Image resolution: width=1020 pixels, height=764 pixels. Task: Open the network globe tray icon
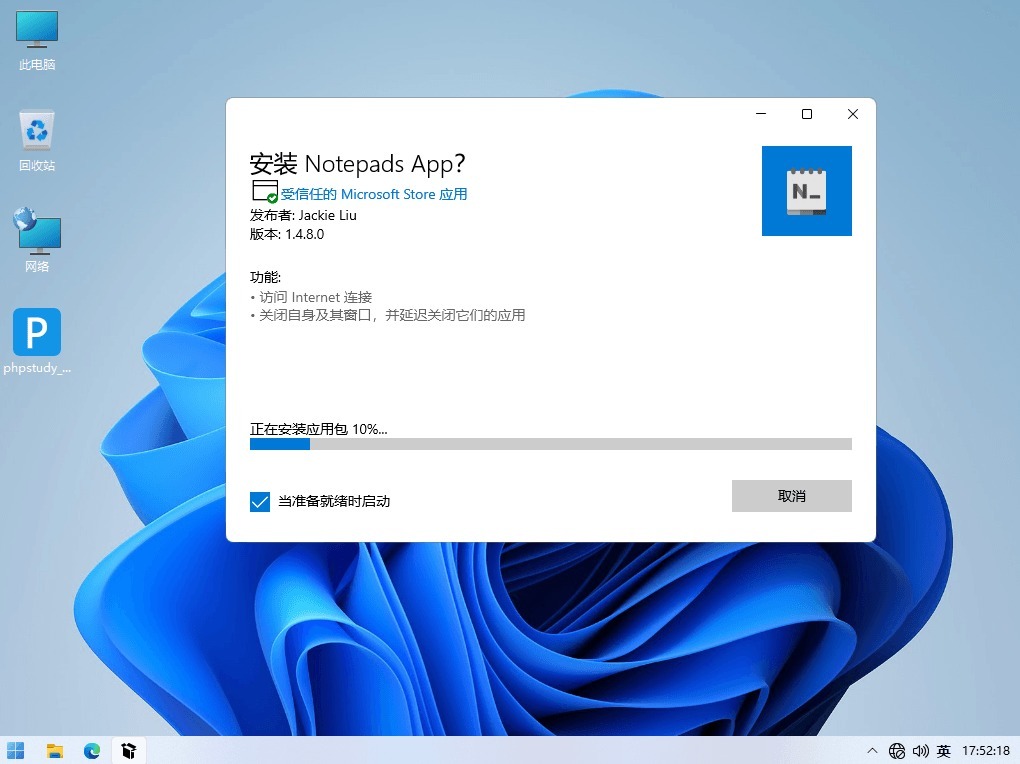point(897,751)
